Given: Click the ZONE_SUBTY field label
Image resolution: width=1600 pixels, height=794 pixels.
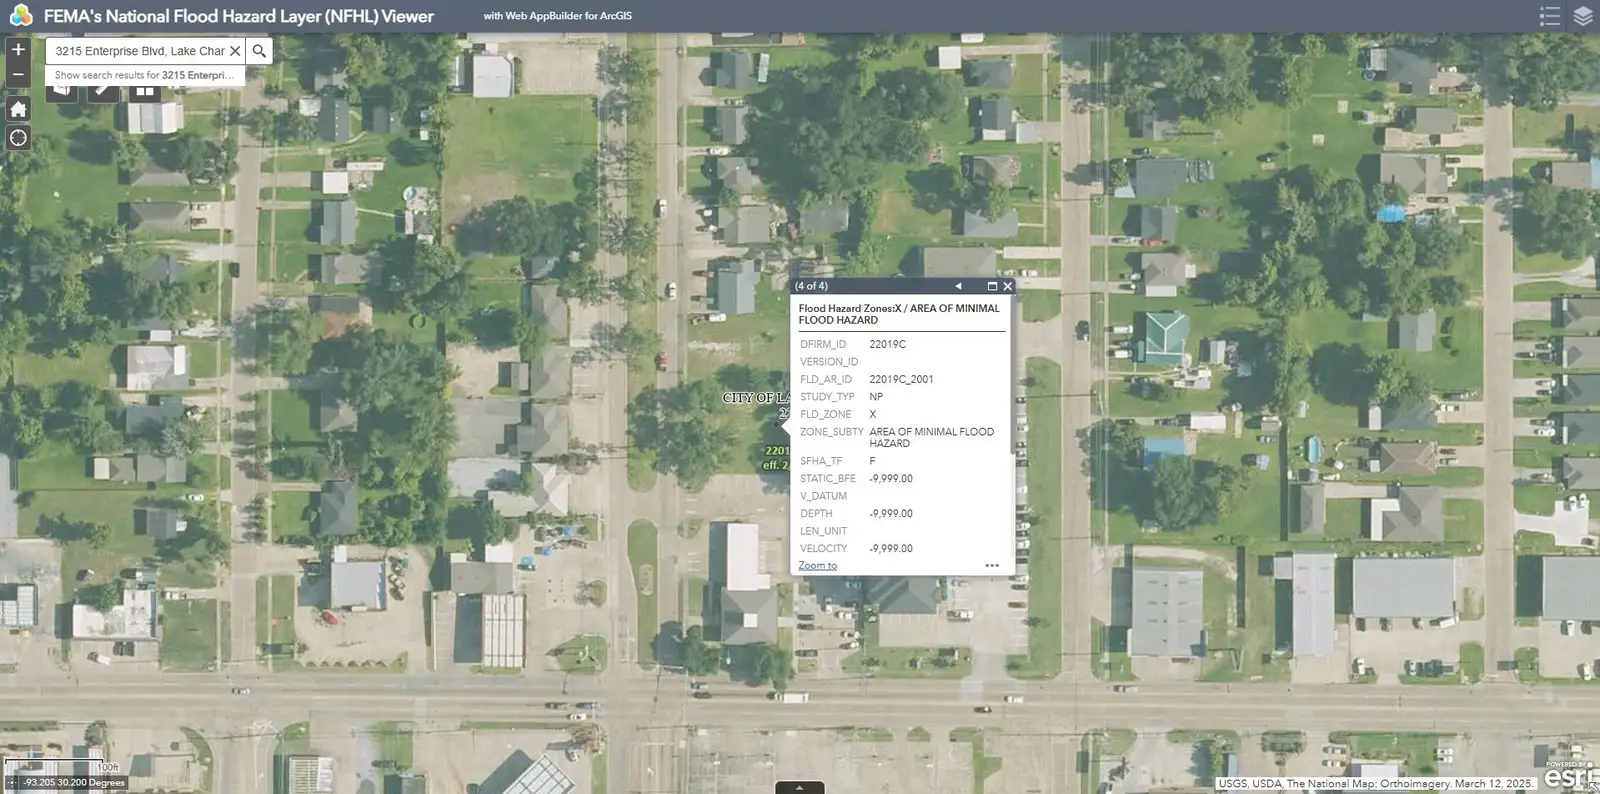Looking at the screenshot, I should pyautogui.click(x=831, y=432).
